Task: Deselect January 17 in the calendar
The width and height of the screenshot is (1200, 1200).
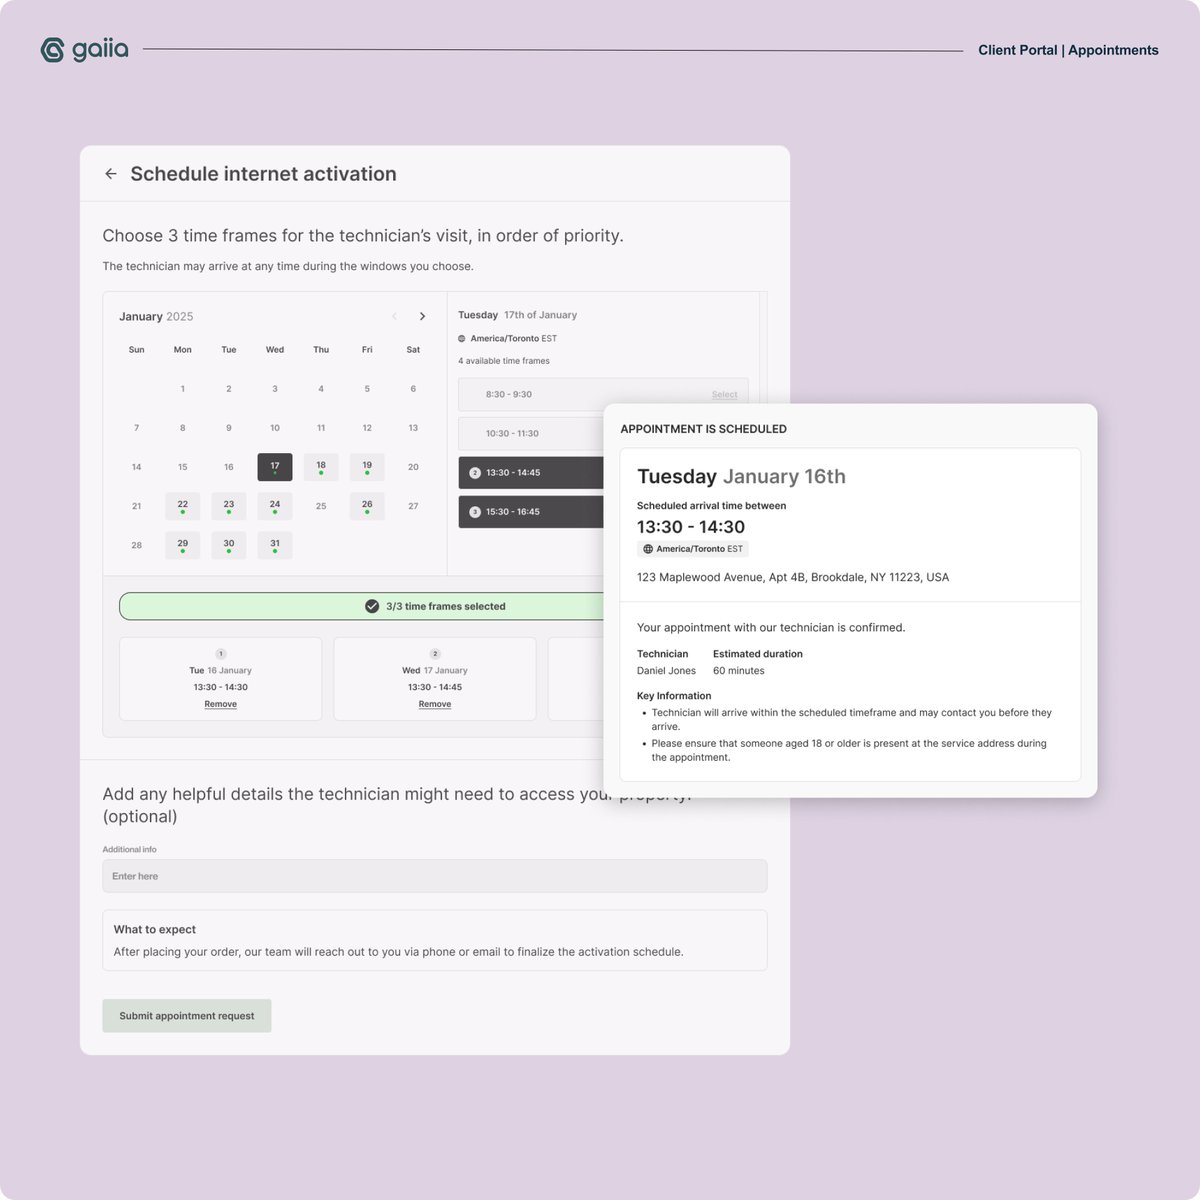Action: tap(274, 466)
